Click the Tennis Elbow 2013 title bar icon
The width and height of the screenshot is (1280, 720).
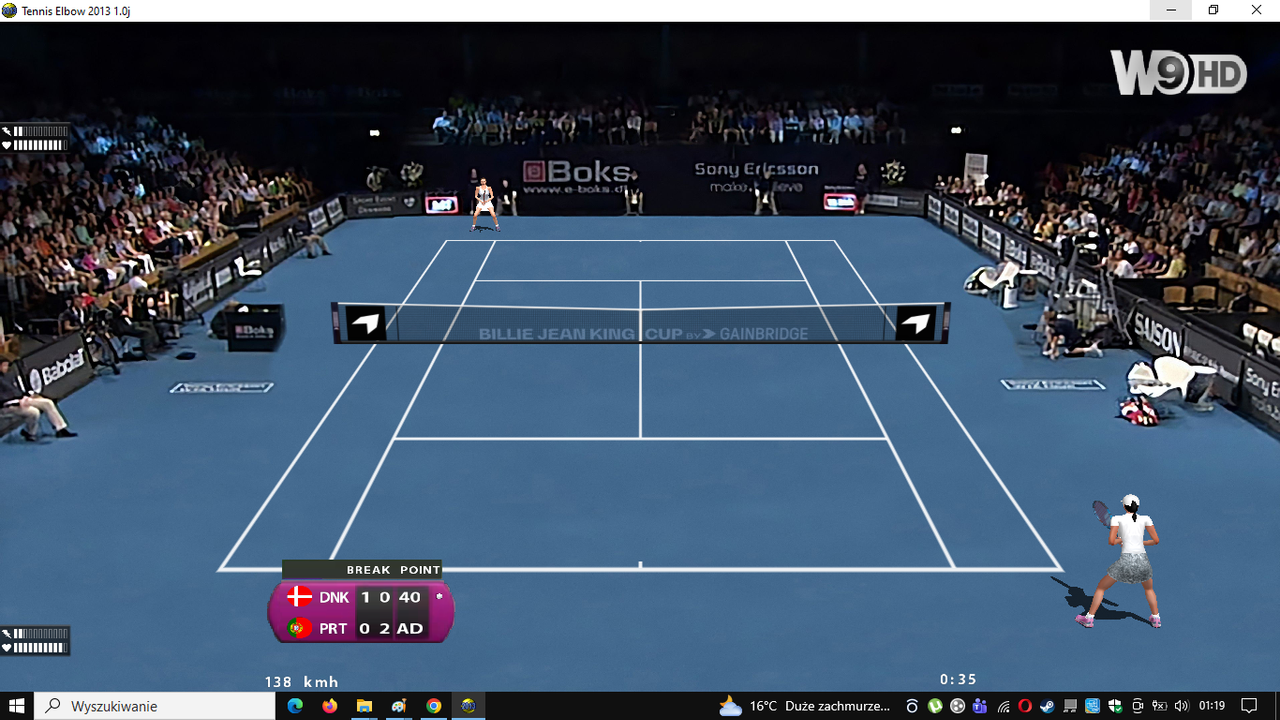coord(9,10)
